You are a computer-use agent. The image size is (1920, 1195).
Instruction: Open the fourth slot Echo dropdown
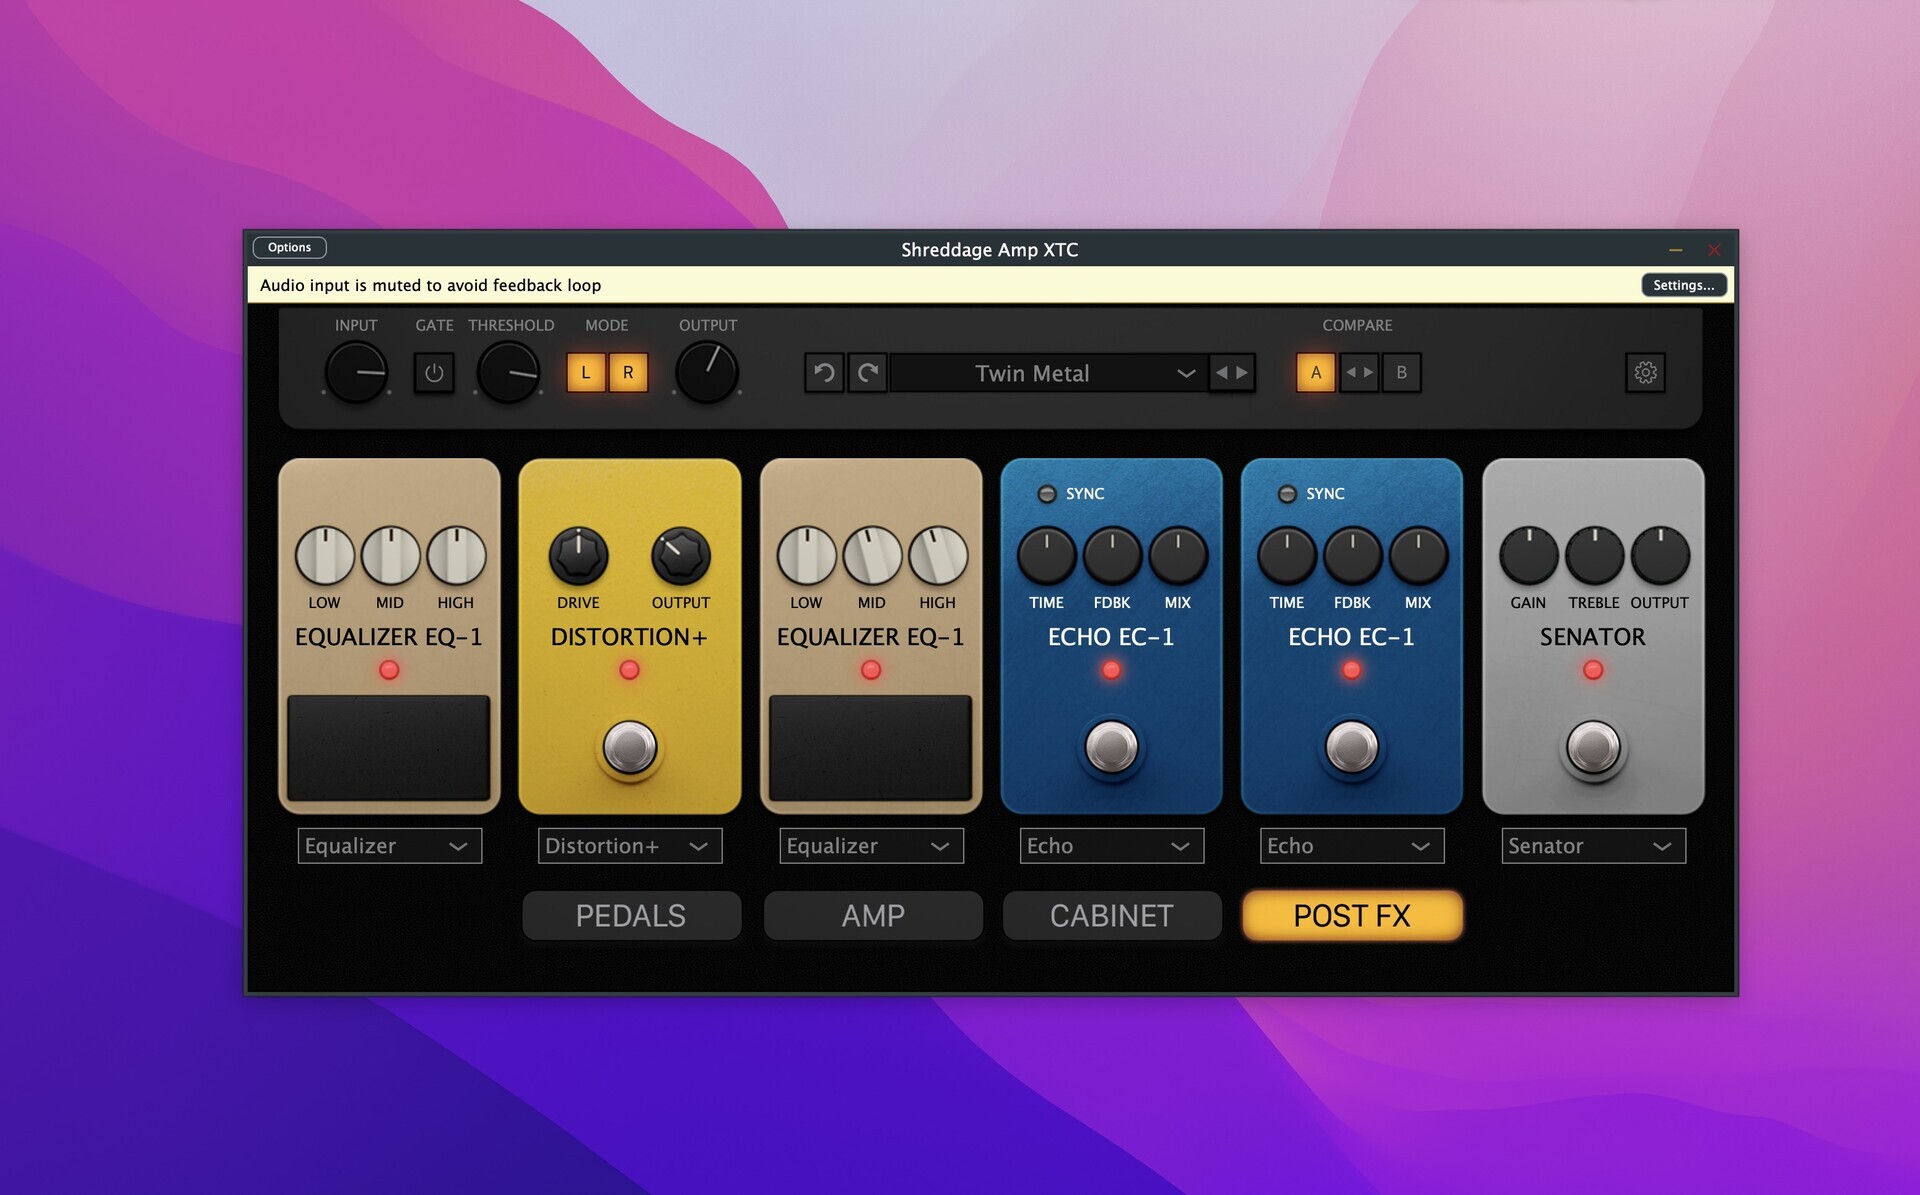point(1112,846)
